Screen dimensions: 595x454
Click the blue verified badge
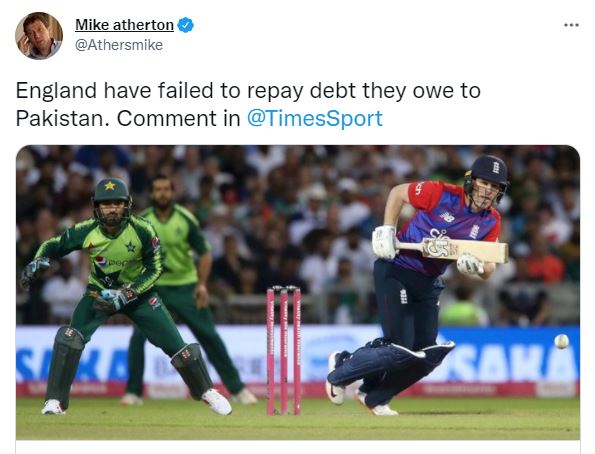(186, 25)
